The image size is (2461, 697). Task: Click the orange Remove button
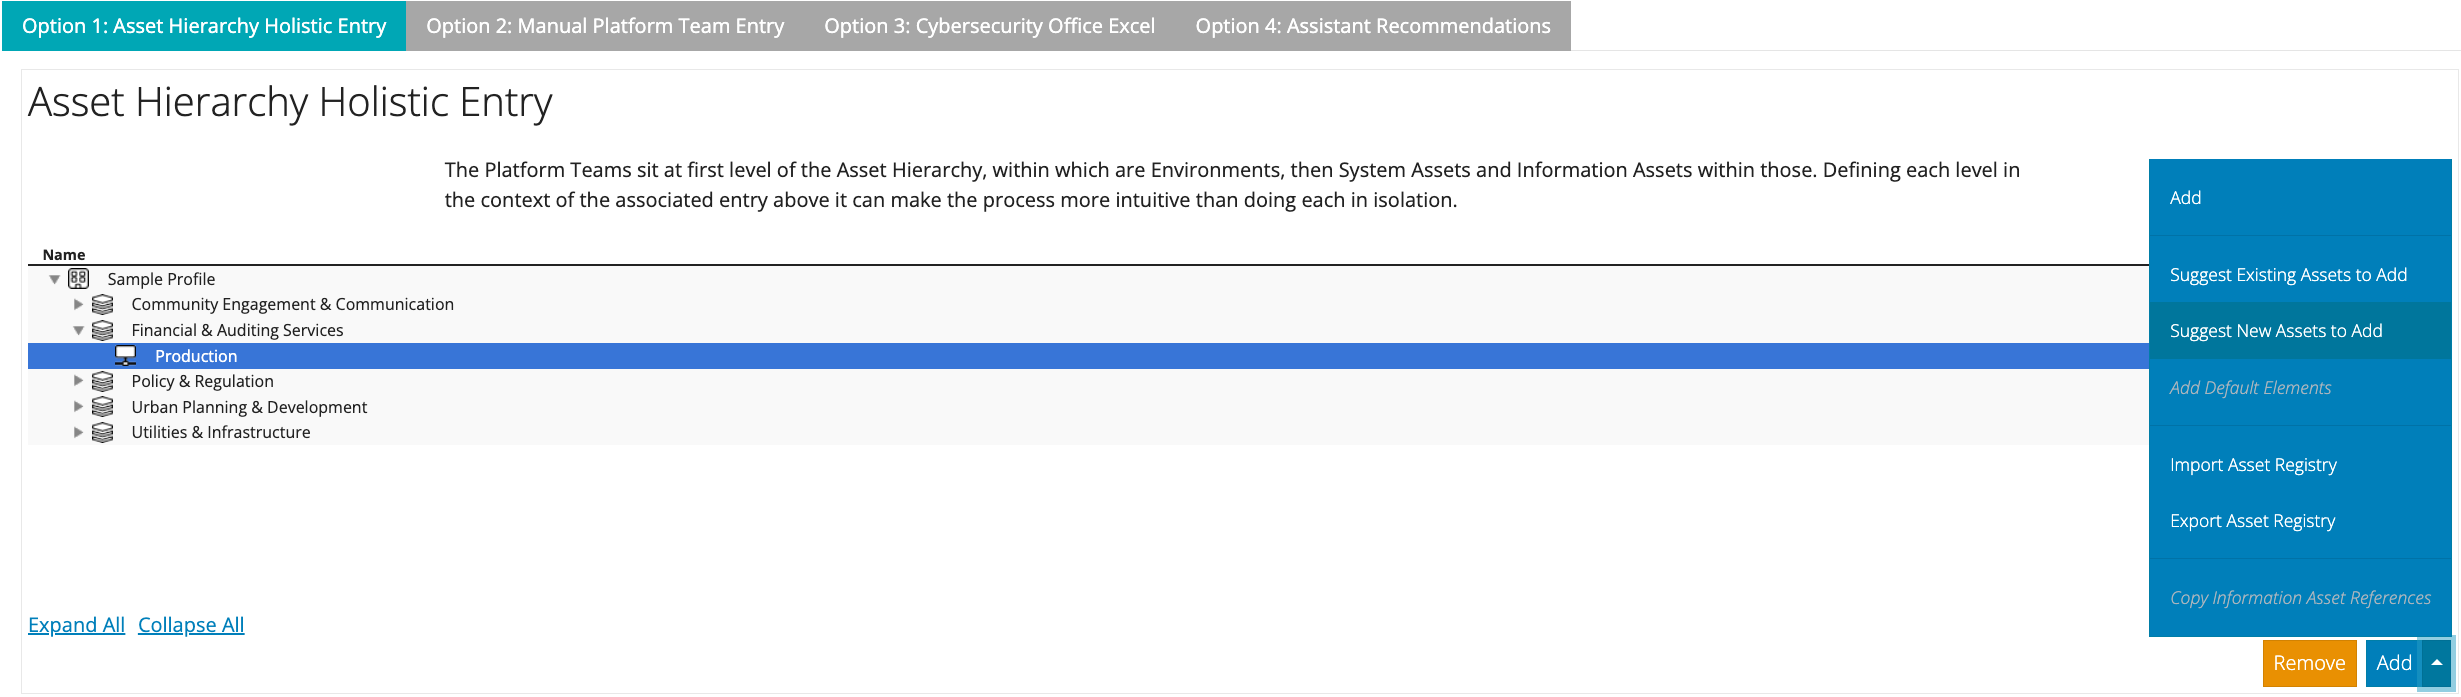point(2309,663)
